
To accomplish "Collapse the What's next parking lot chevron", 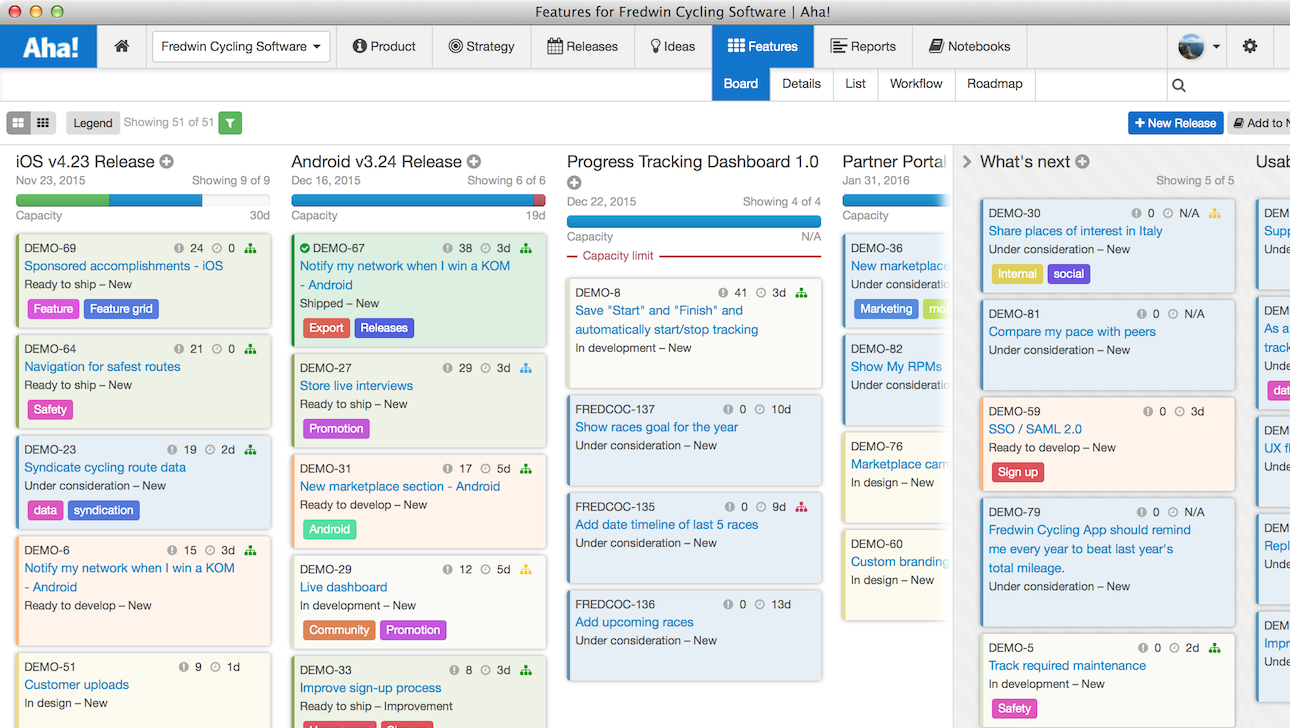I will point(967,162).
